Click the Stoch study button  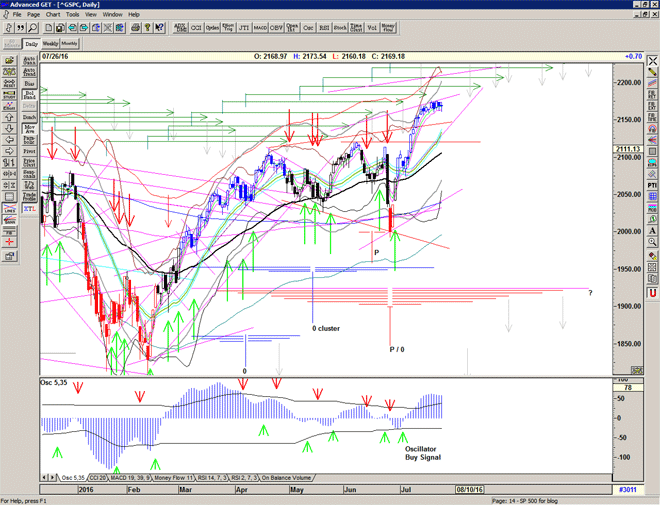342,29
